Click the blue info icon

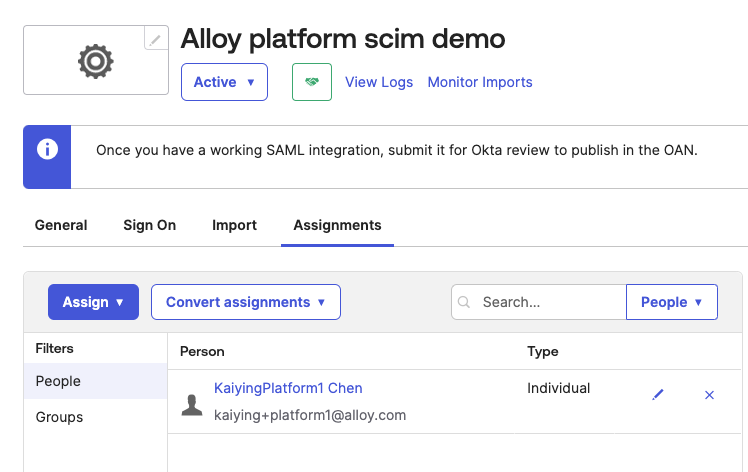click(47, 149)
